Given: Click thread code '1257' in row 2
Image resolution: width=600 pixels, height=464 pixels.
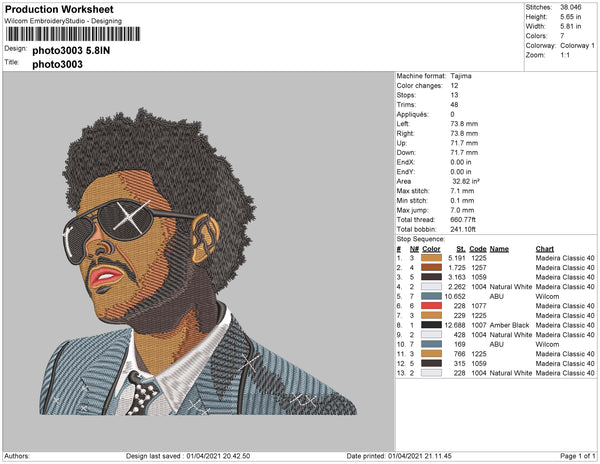Looking at the screenshot, I should tap(478, 267).
